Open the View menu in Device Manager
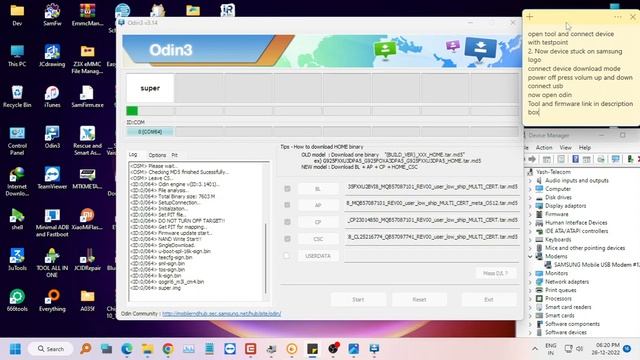 565,147
